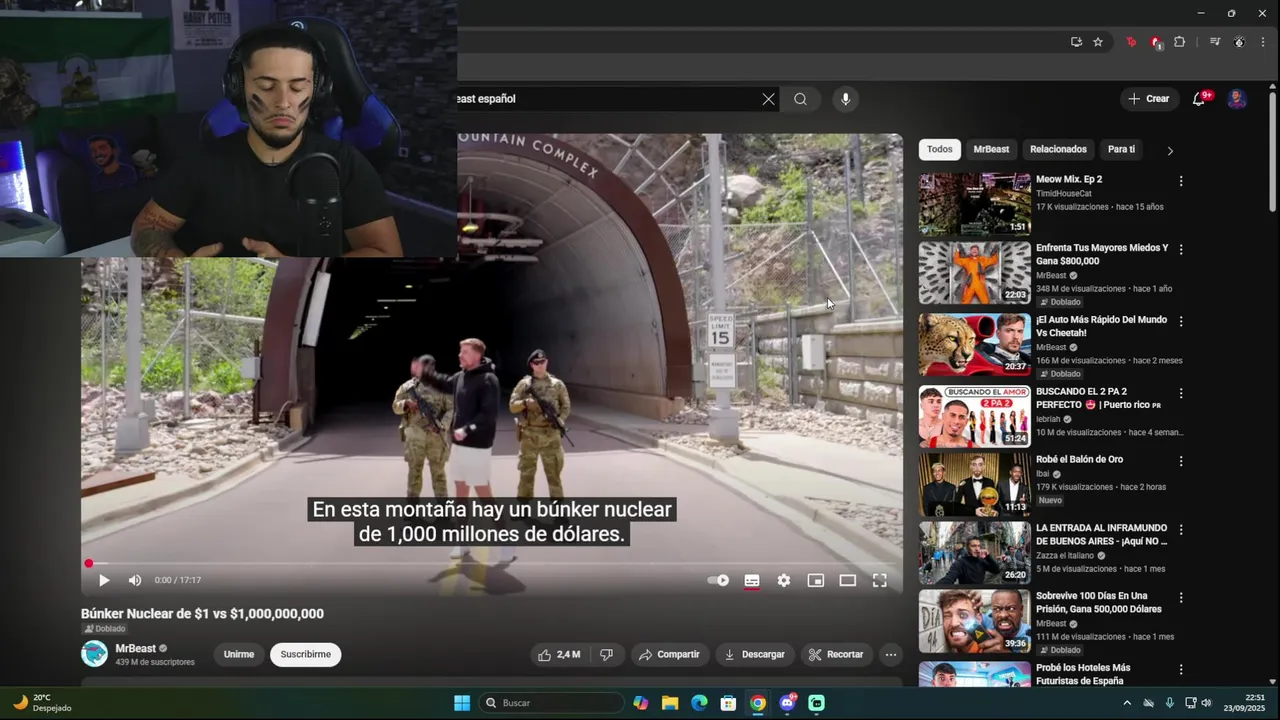Open Discord from the taskbar

coord(788,703)
